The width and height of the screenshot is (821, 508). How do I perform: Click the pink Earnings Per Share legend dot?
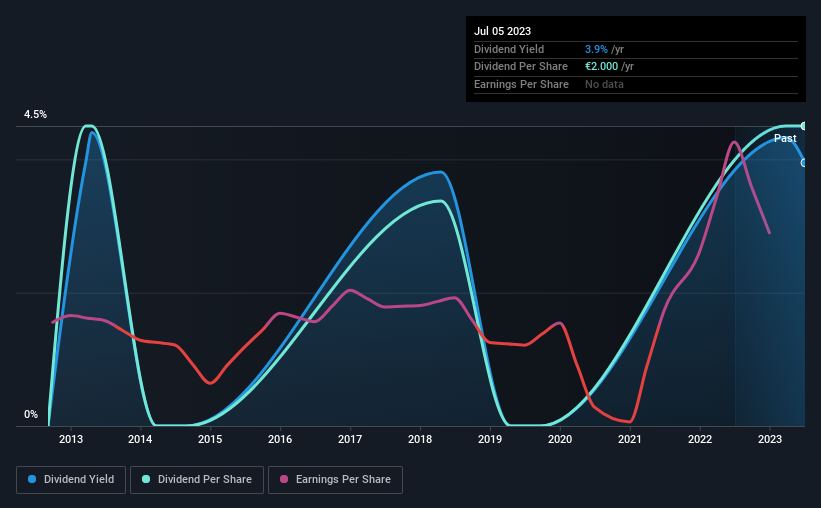point(284,479)
